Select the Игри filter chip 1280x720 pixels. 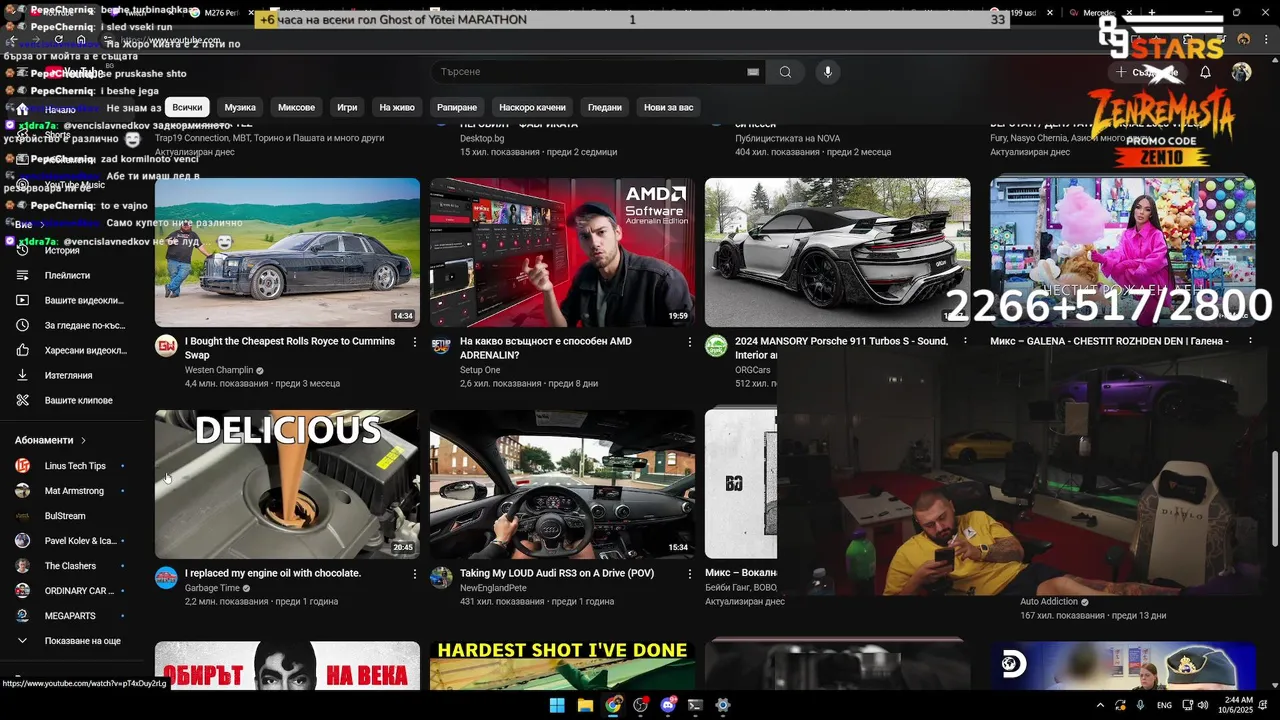click(x=347, y=107)
